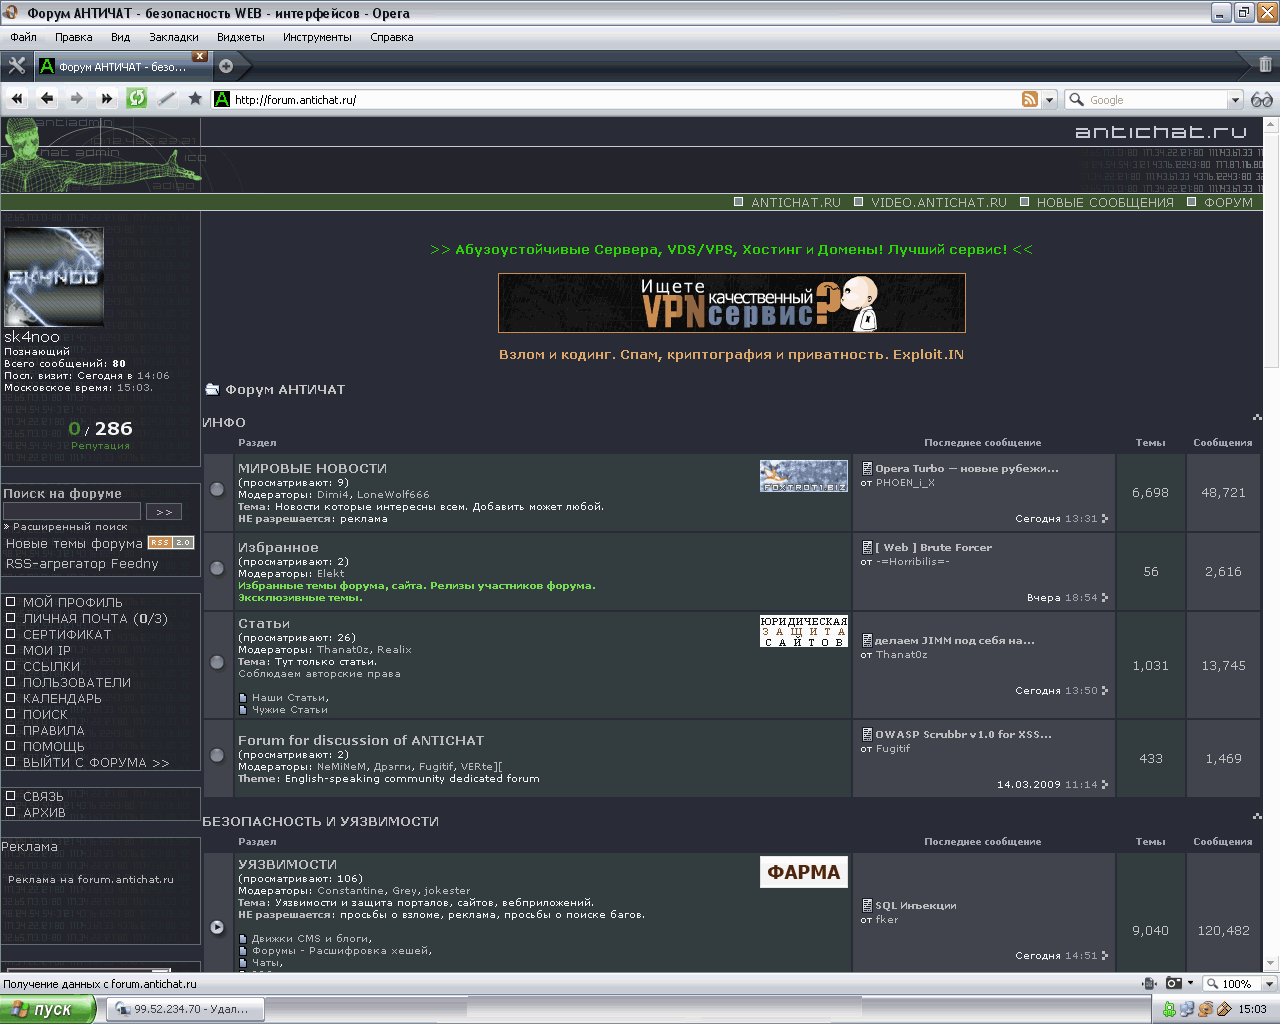Open the Справка menu

click(x=392, y=37)
